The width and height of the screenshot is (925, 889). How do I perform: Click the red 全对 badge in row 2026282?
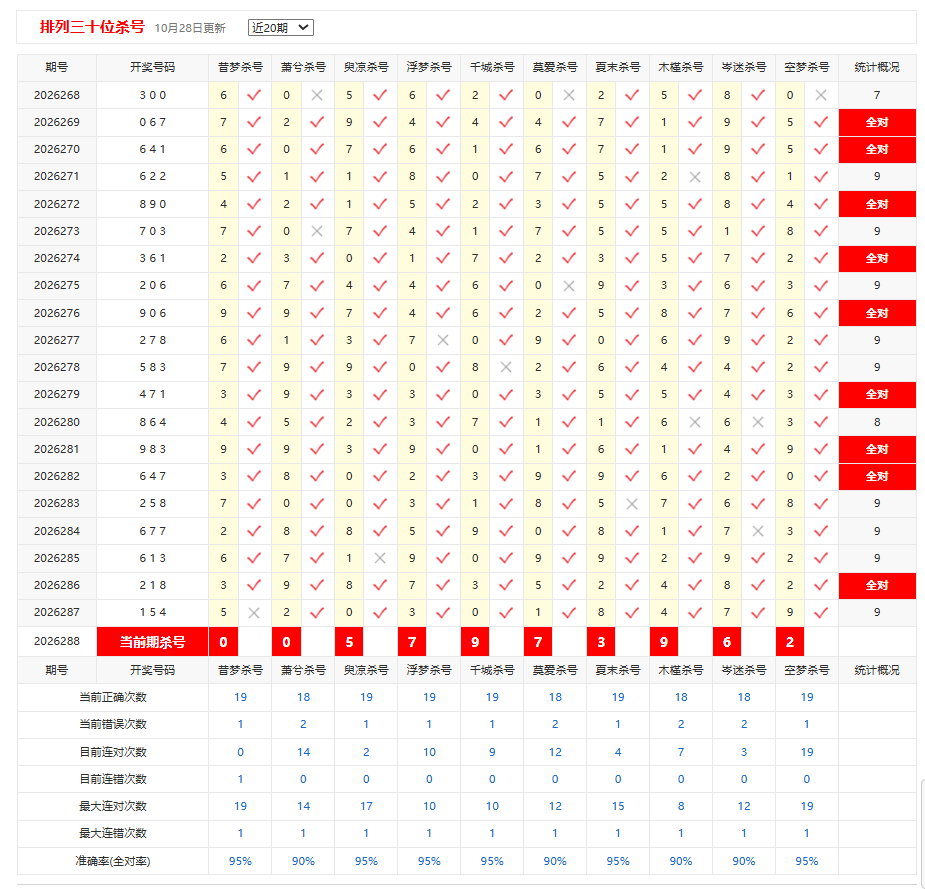(x=877, y=477)
